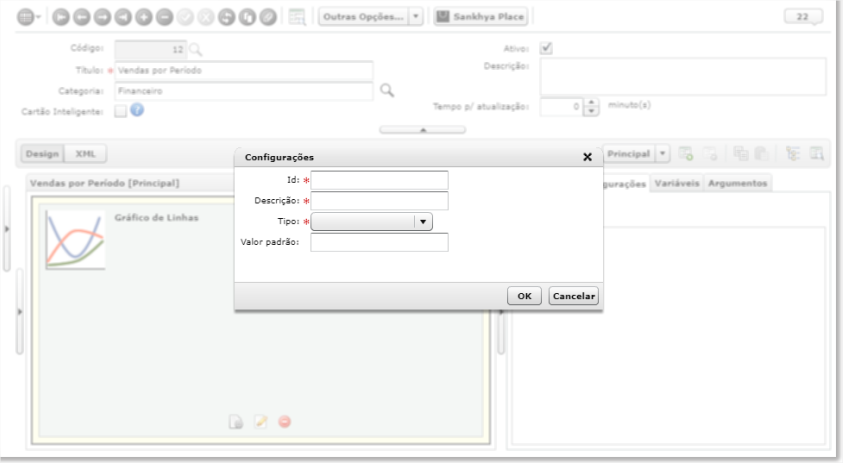Increase Tempo p/ atualização with up stepper
This screenshot has height=463, width=843.
click(x=591, y=102)
